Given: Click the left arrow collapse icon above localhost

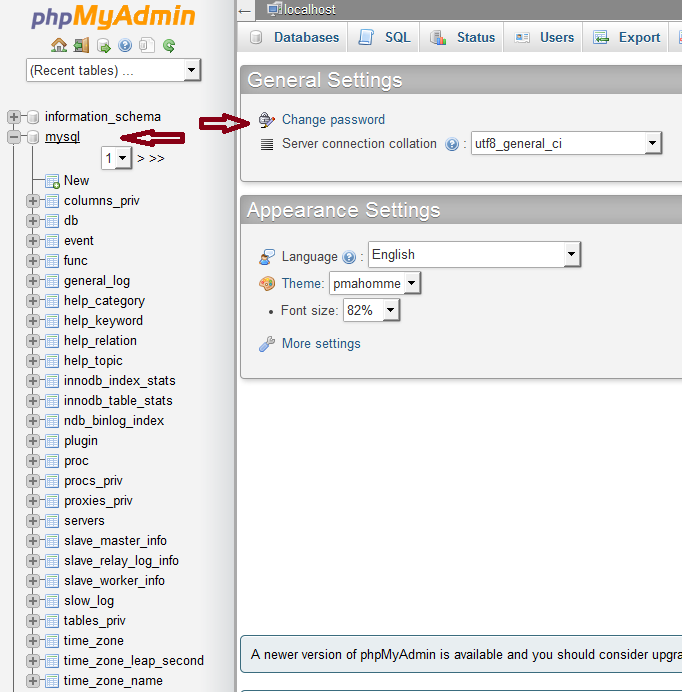Looking at the screenshot, I should (245, 10).
